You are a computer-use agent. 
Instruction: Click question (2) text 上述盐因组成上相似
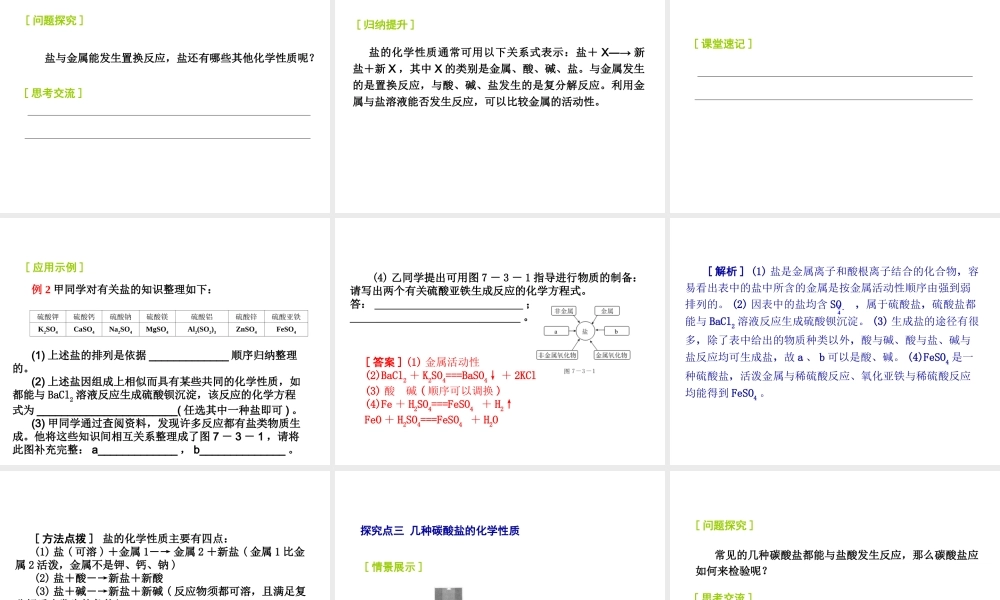pos(156,395)
